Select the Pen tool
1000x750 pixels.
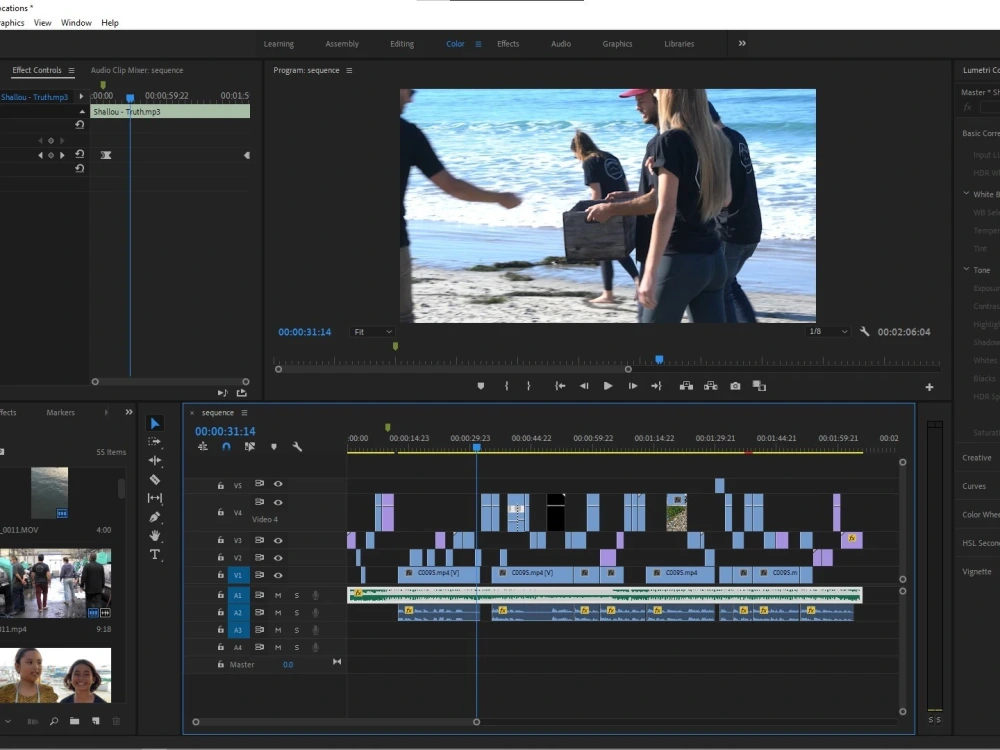154,517
